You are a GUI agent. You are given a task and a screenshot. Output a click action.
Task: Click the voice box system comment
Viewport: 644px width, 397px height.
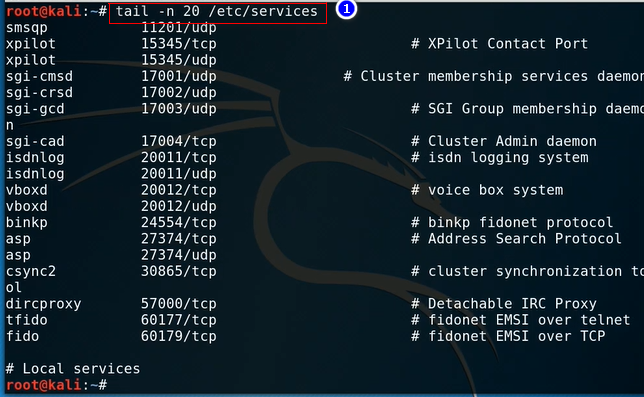pos(487,190)
